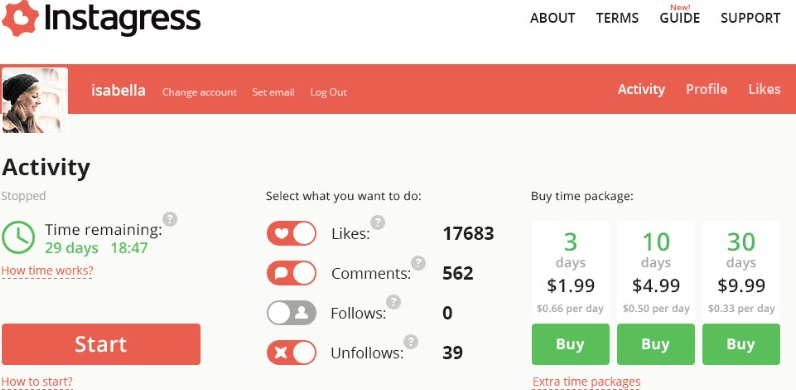This screenshot has height=390, width=796.
Task: Turn off the Unfollows switch
Action: (291, 352)
